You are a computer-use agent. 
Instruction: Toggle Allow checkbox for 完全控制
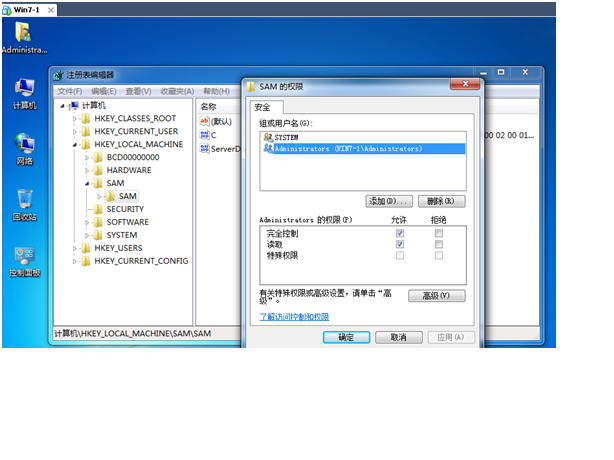click(400, 233)
